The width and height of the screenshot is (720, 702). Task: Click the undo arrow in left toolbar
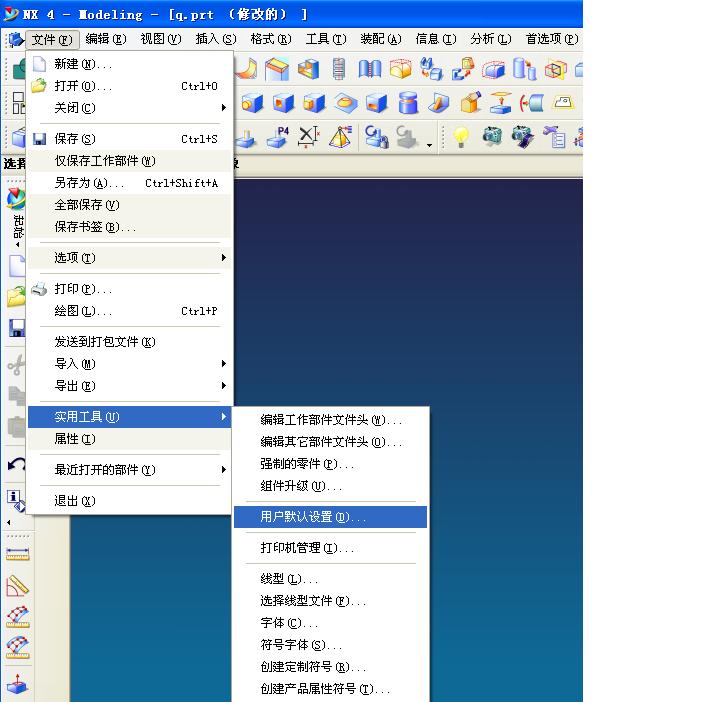point(17,465)
